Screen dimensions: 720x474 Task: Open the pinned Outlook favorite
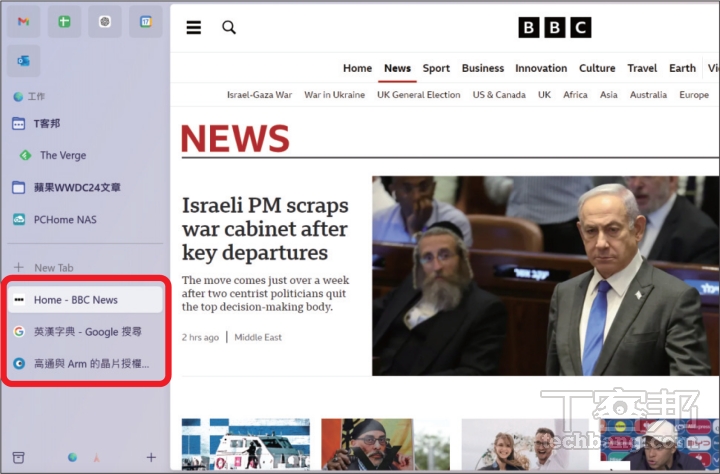pyautogui.click(x=23, y=61)
